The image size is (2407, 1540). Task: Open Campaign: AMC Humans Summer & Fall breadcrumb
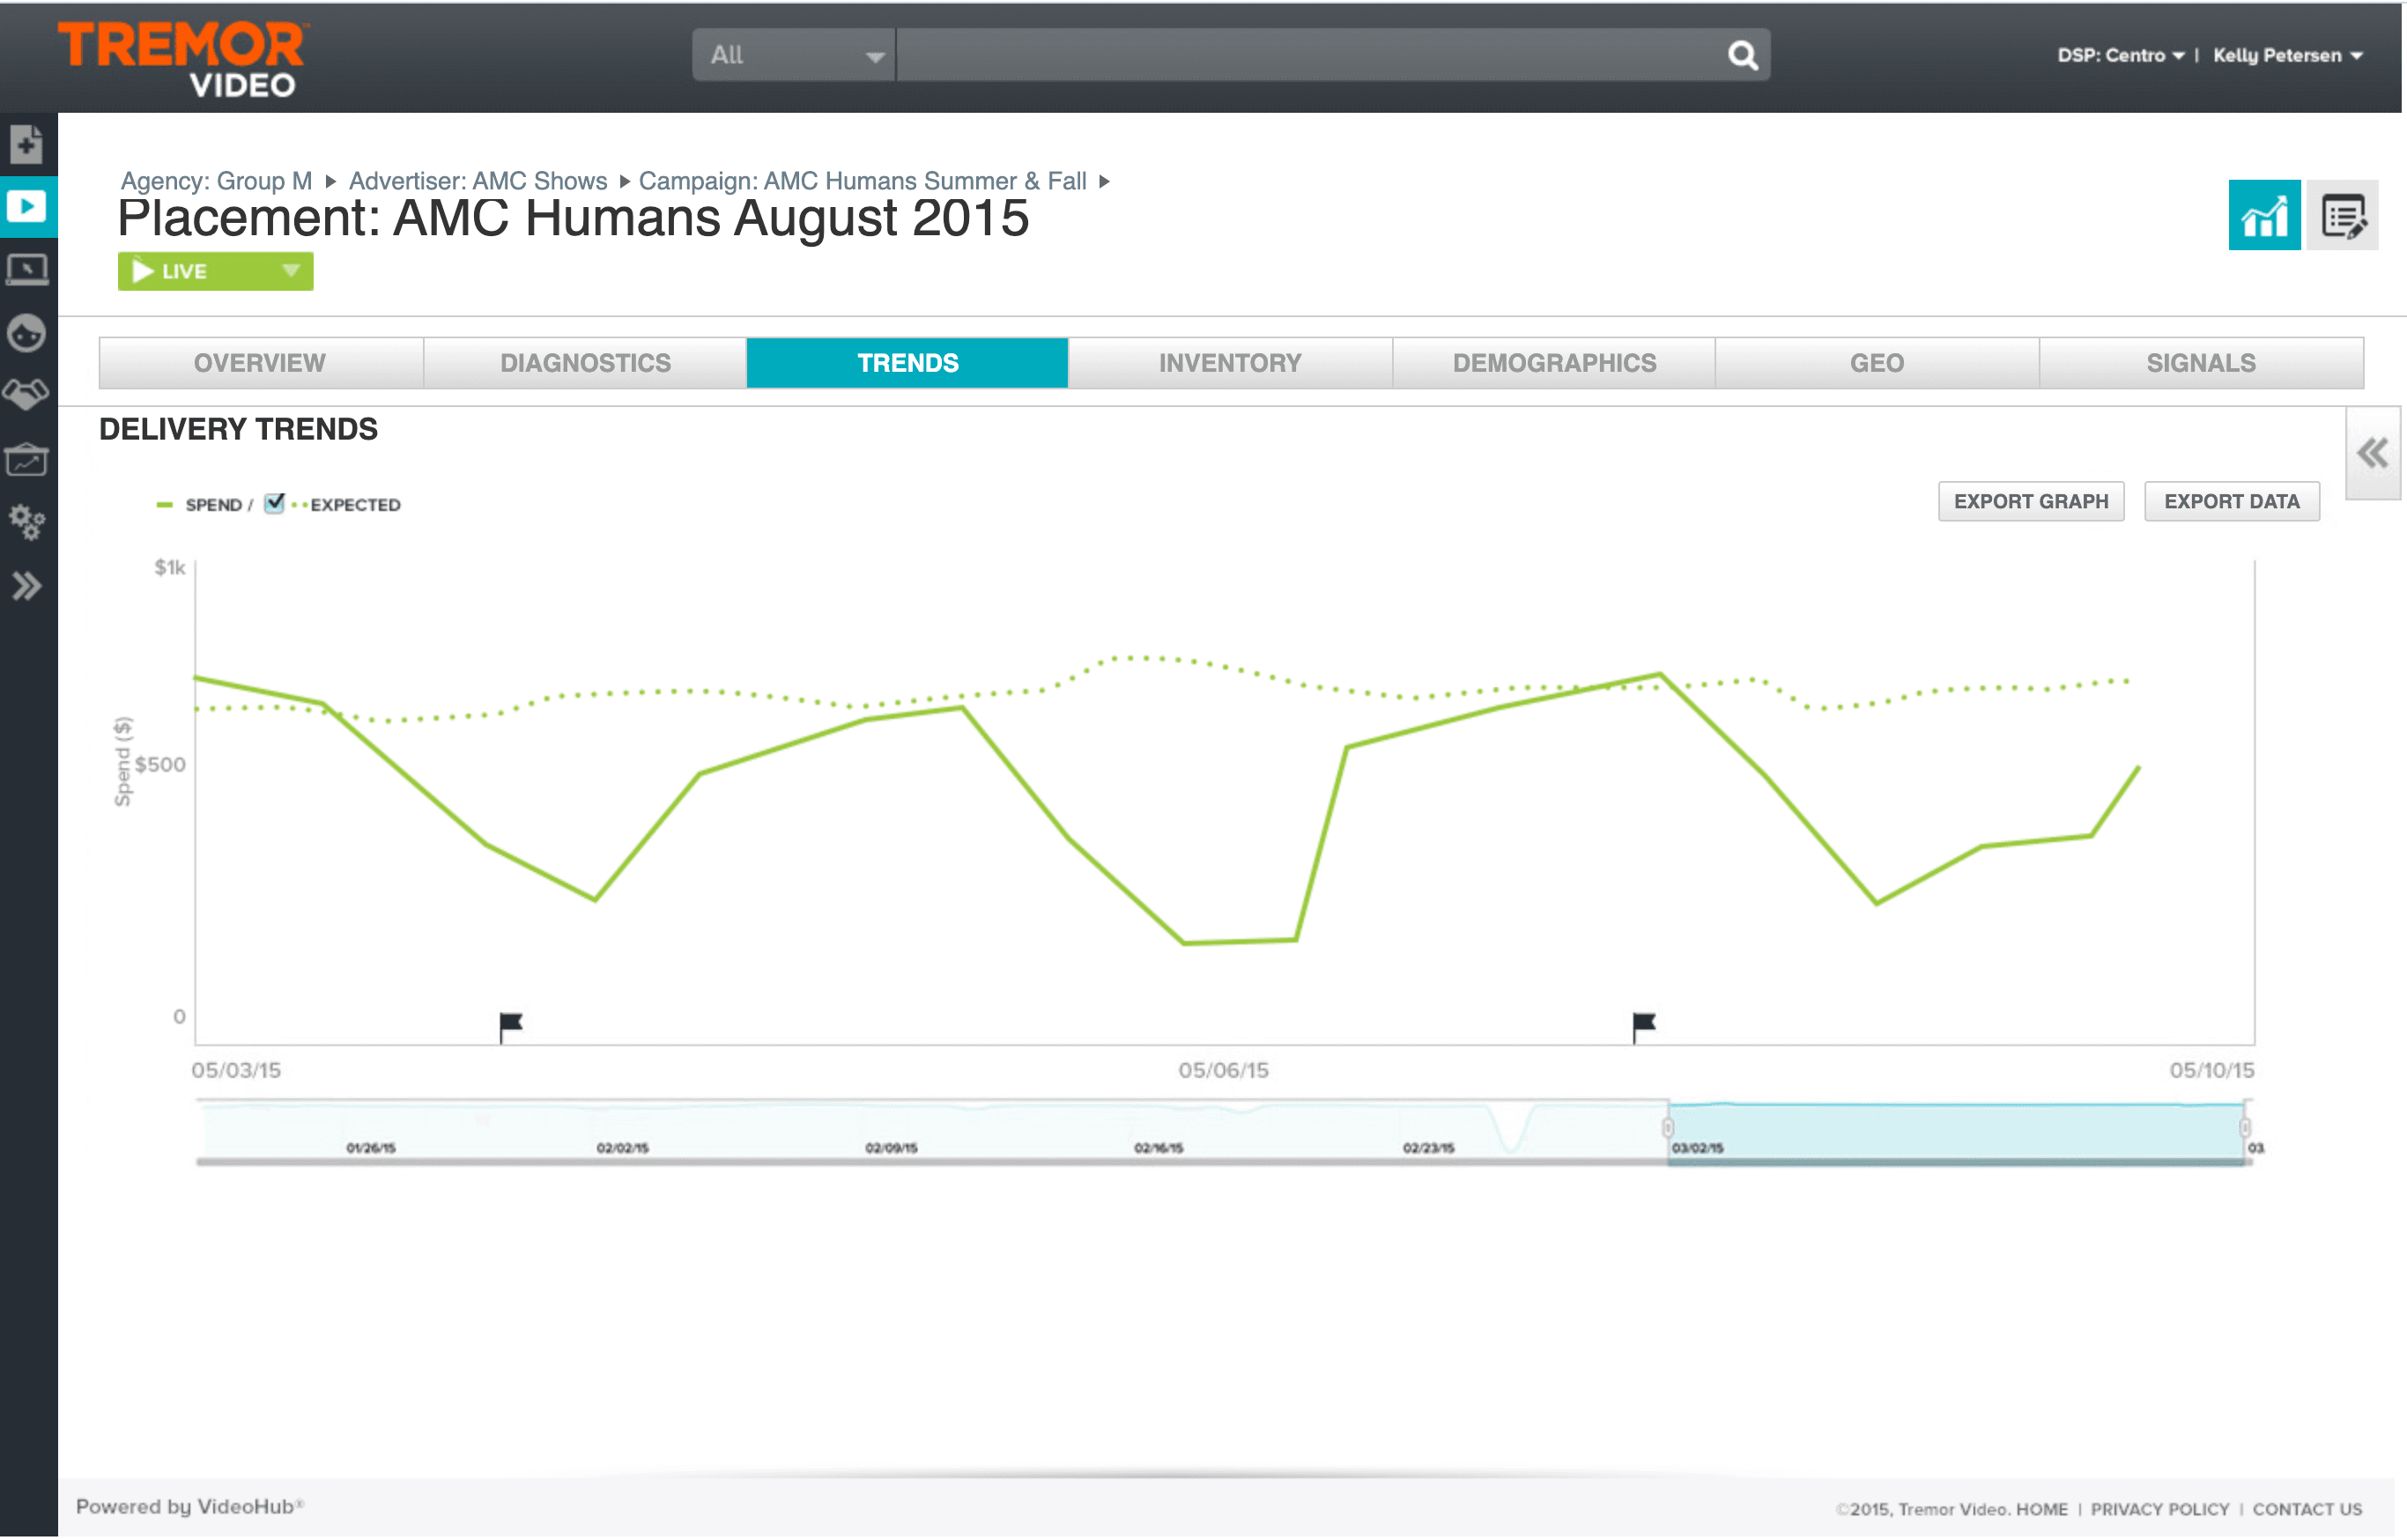[862, 181]
